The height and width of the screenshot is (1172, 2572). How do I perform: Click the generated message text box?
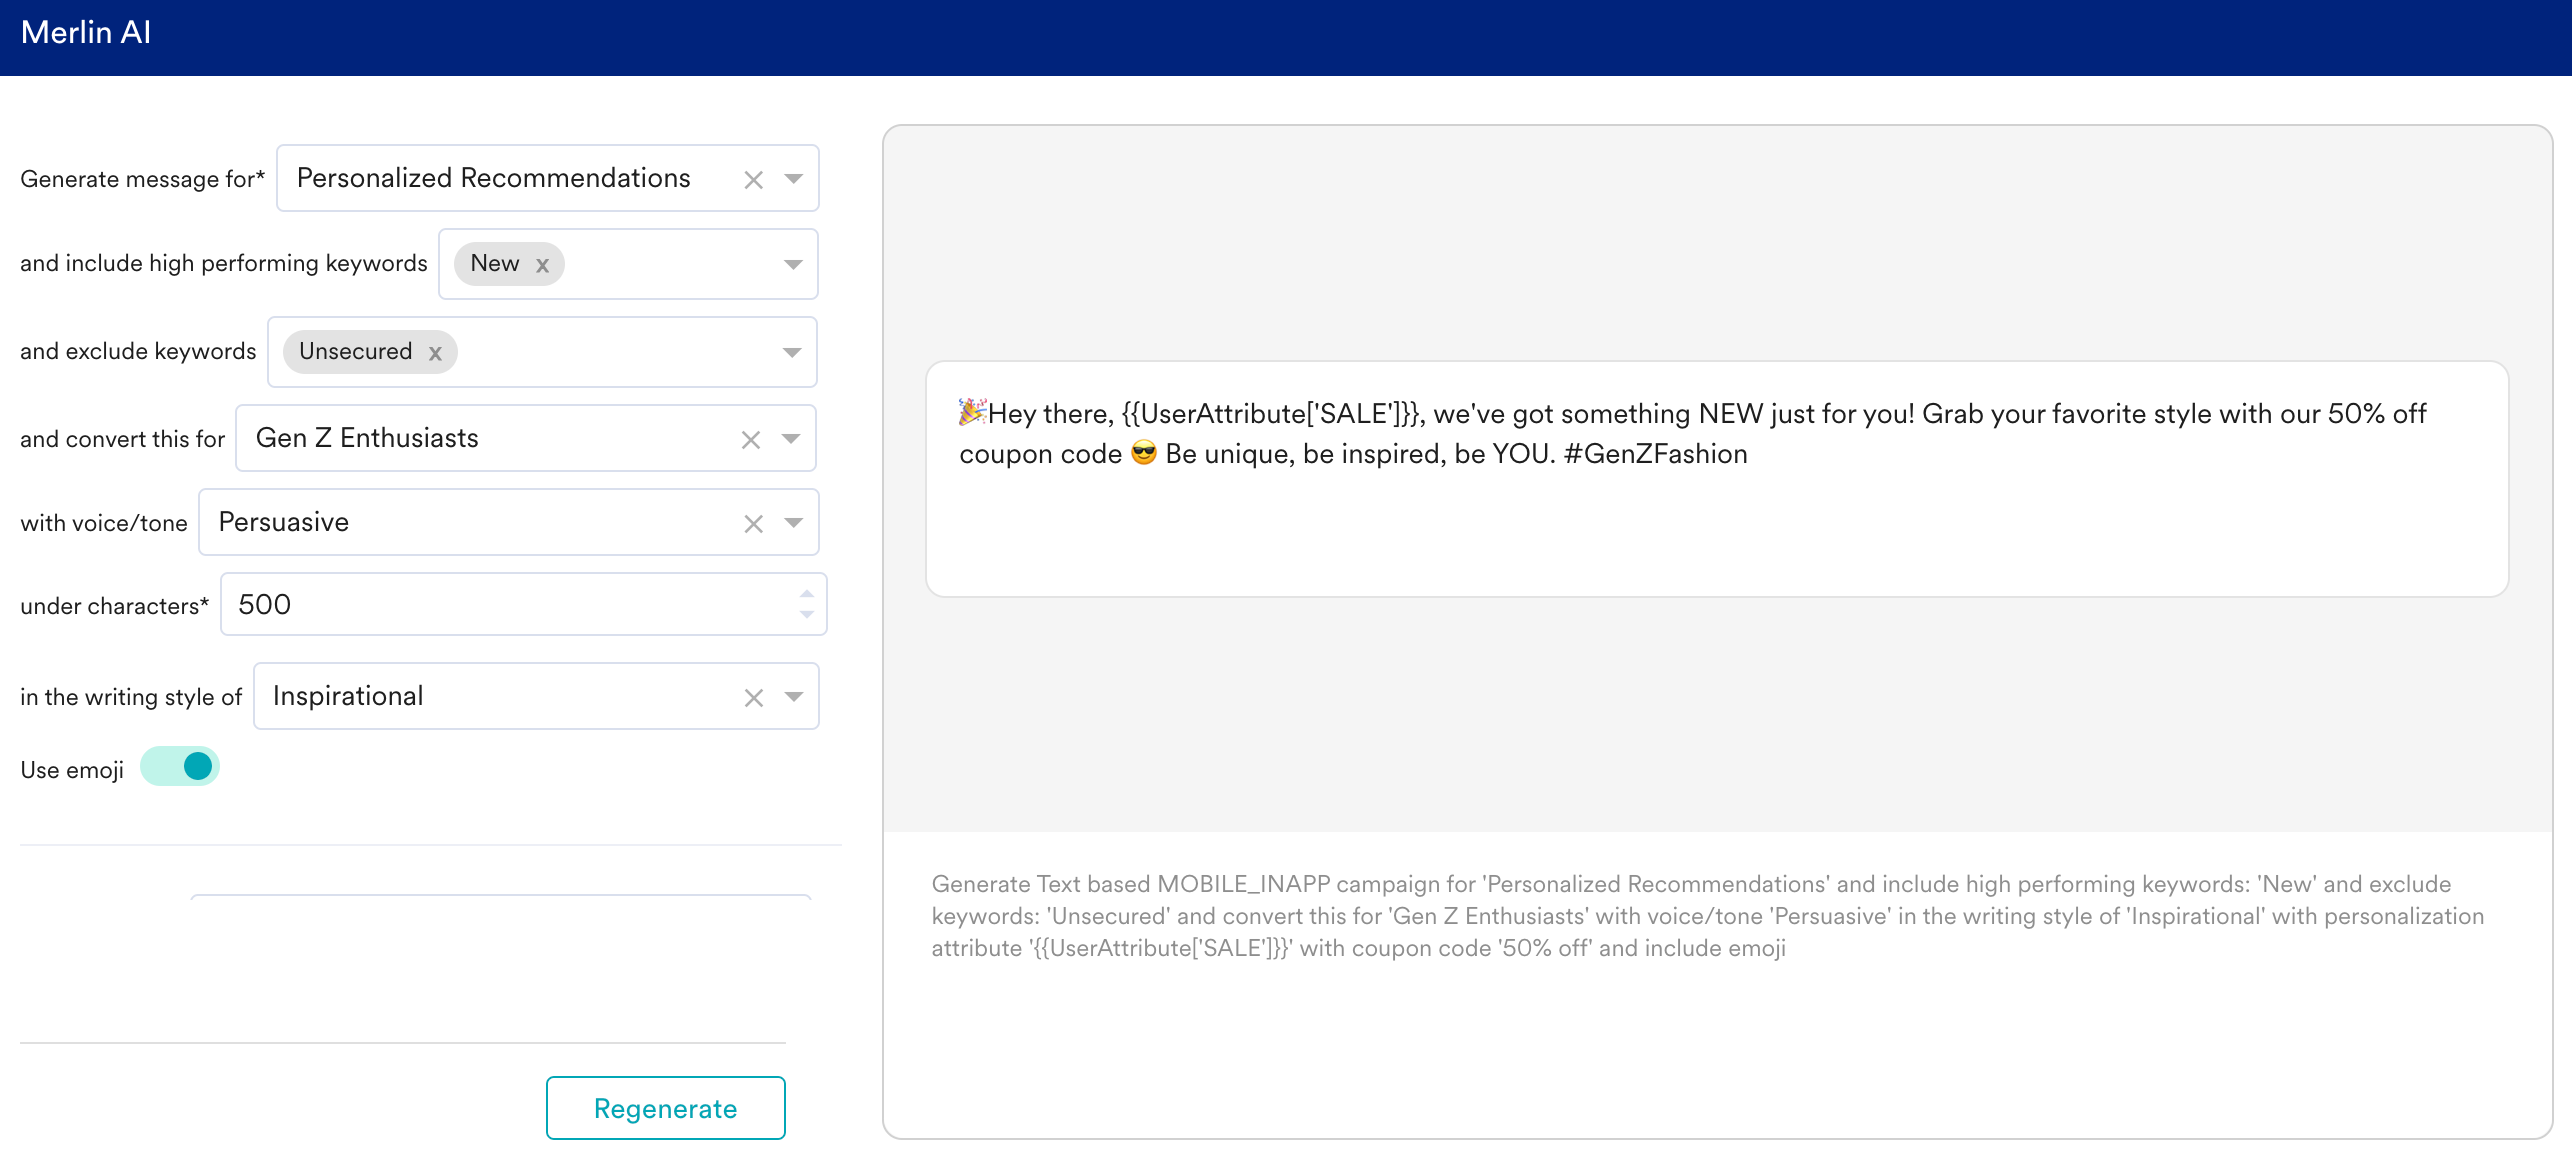1716,479
